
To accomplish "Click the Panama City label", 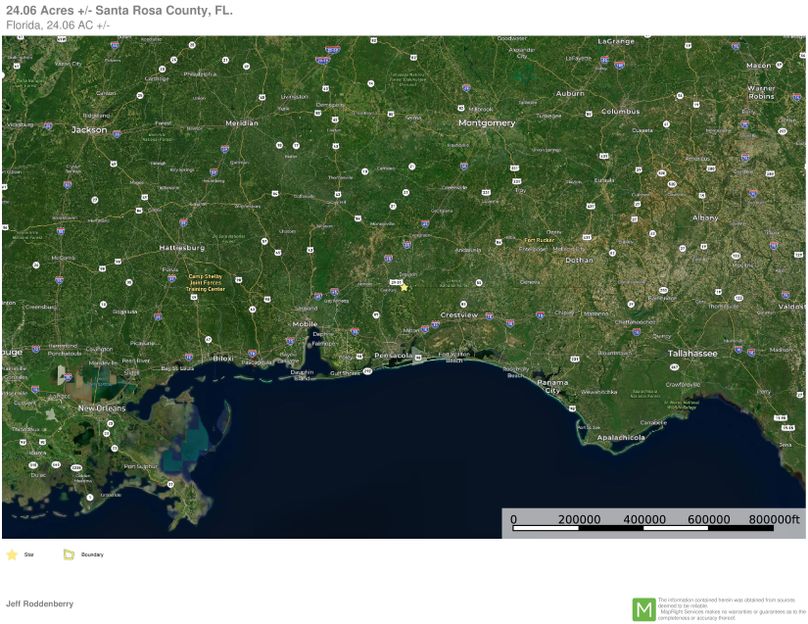I will pyautogui.click(x=552, y=386).
